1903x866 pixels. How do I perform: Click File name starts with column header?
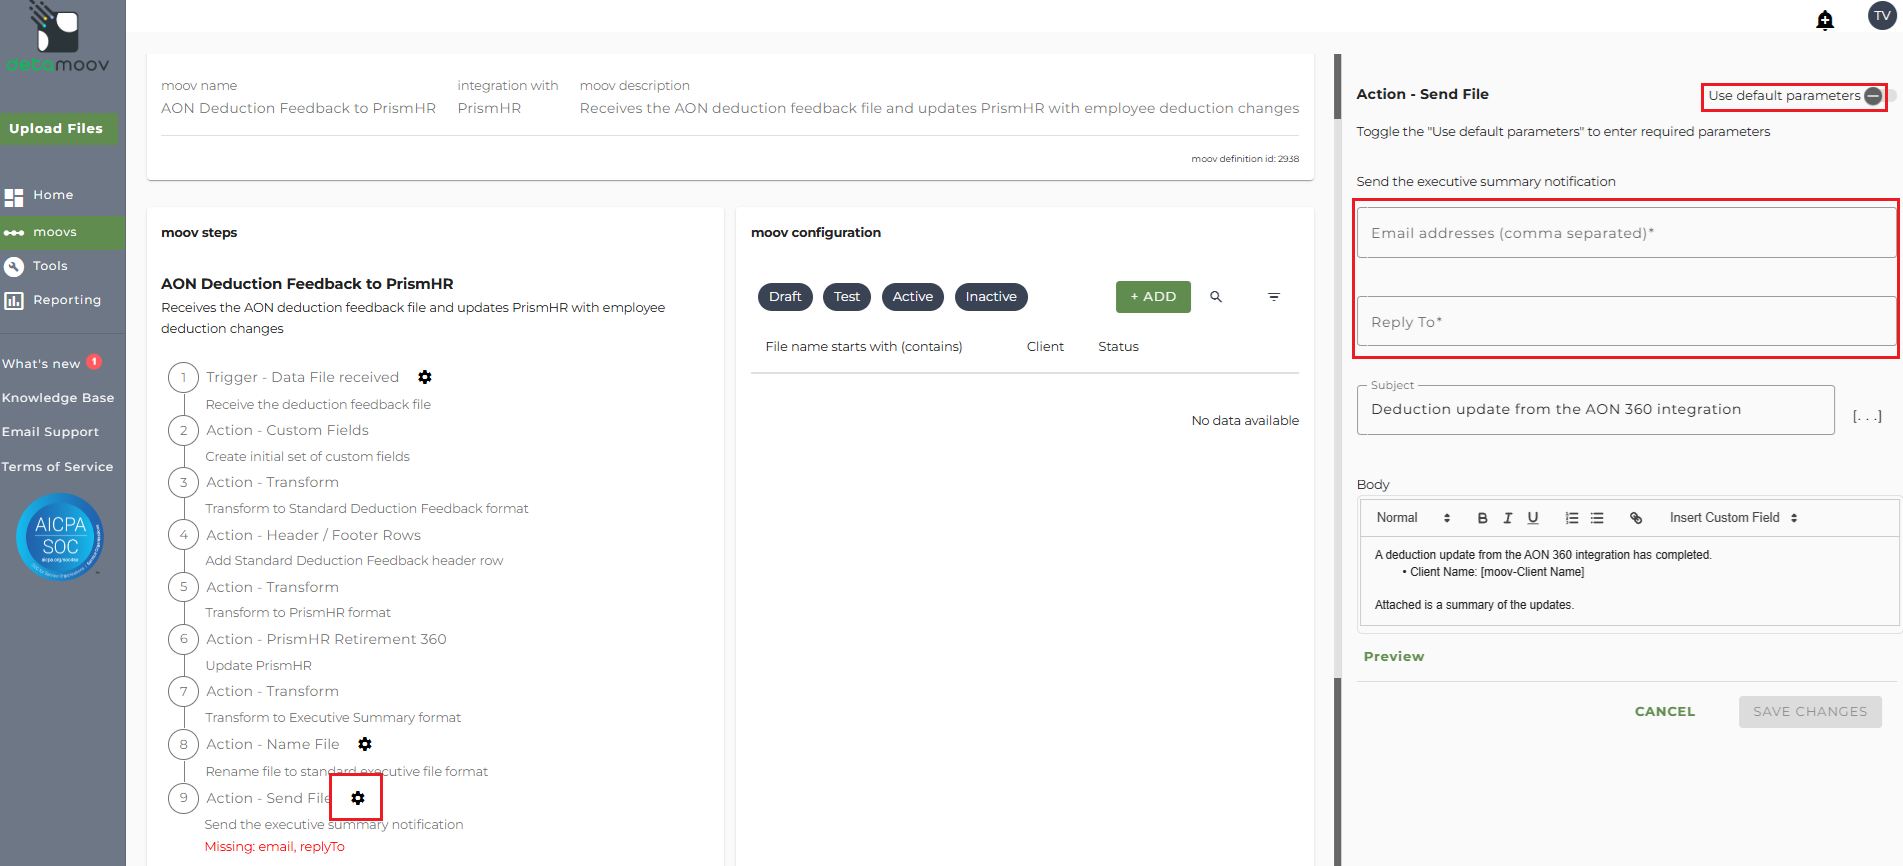click(864, 347)
